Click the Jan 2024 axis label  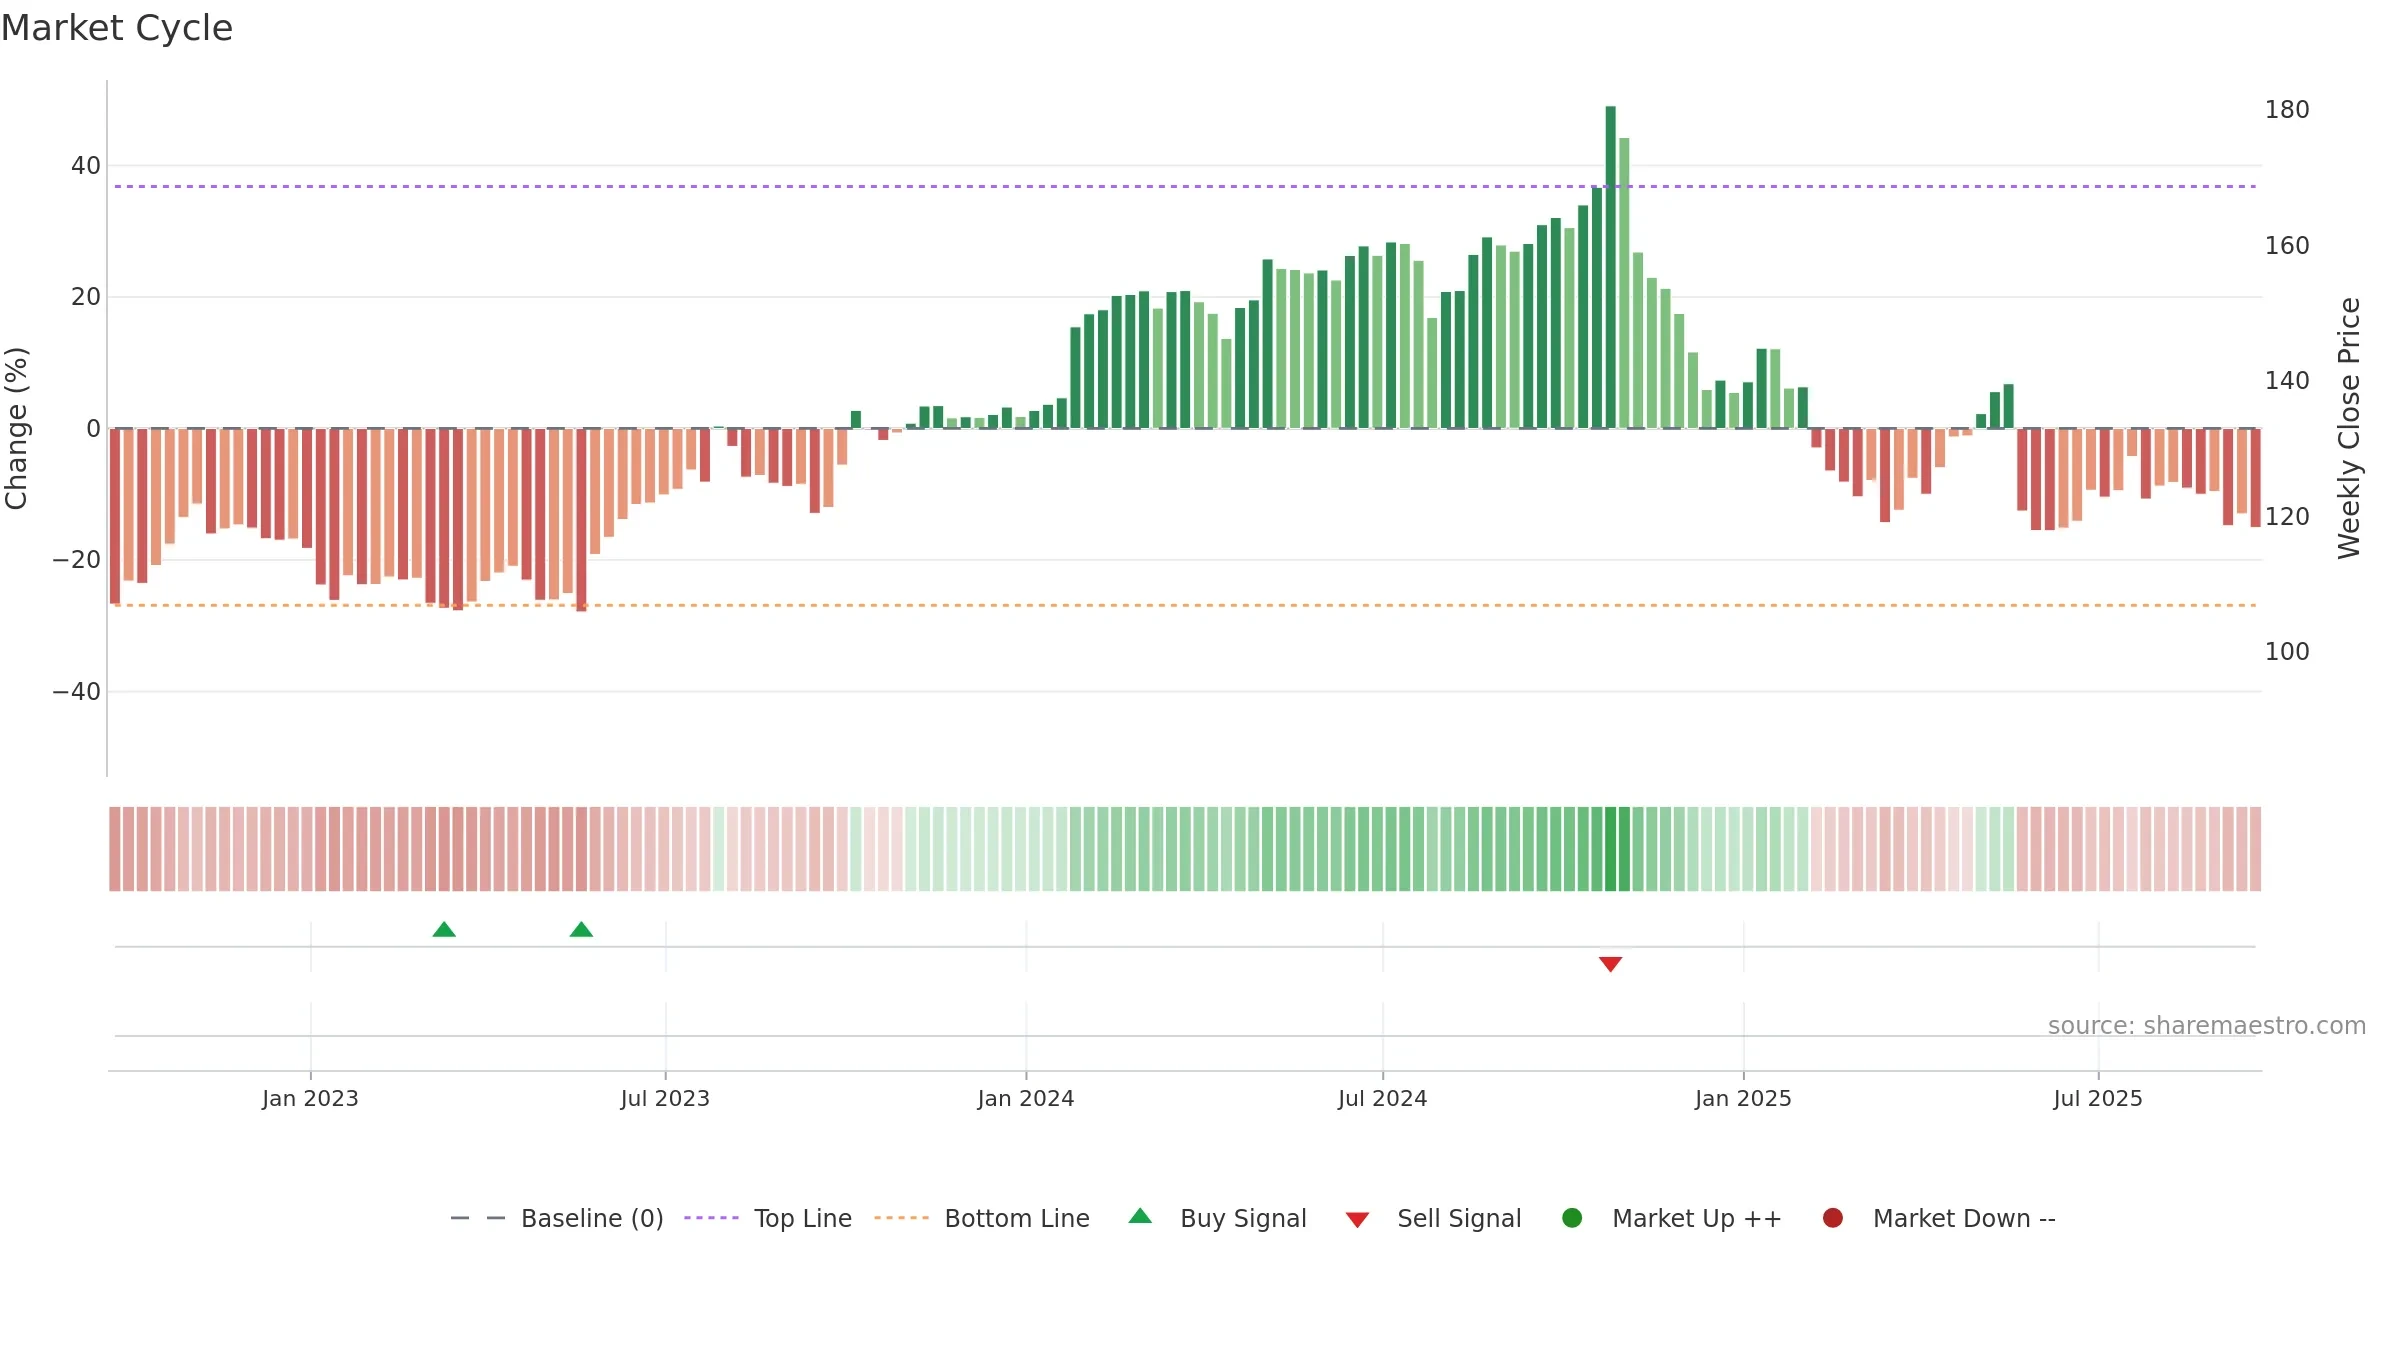1026,1099
